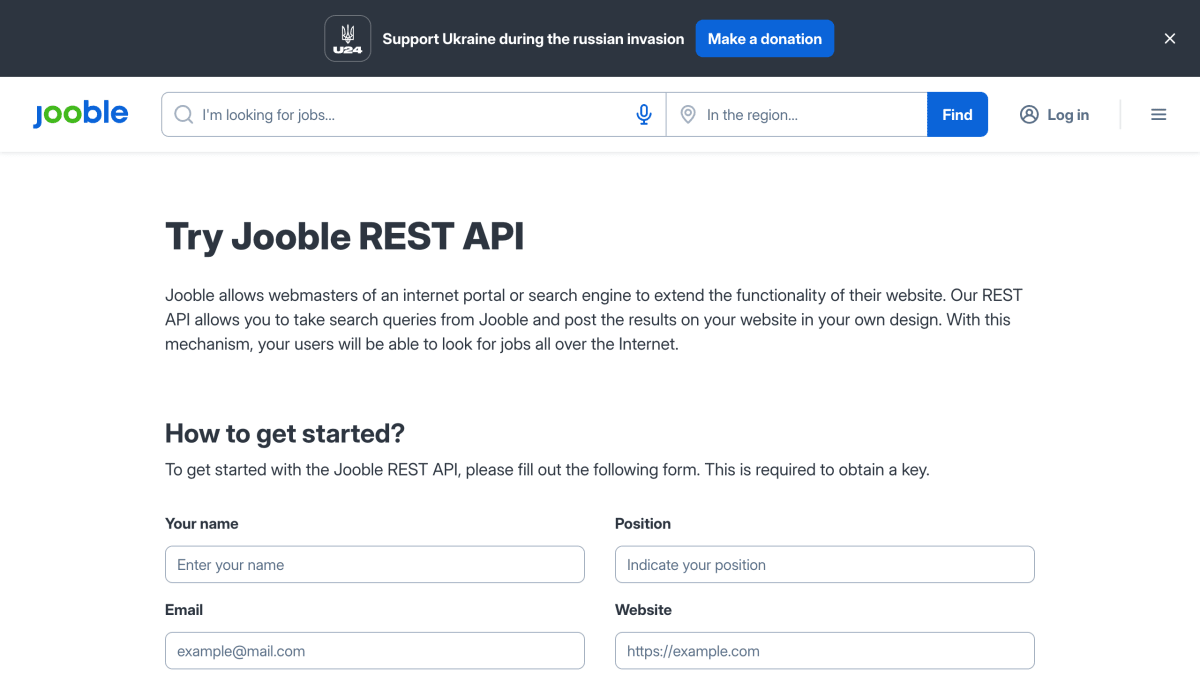Viewport: 1200px width, 675px height.
Task: Close the Support Ukraine banner
Action: [x=1170, y=39]
